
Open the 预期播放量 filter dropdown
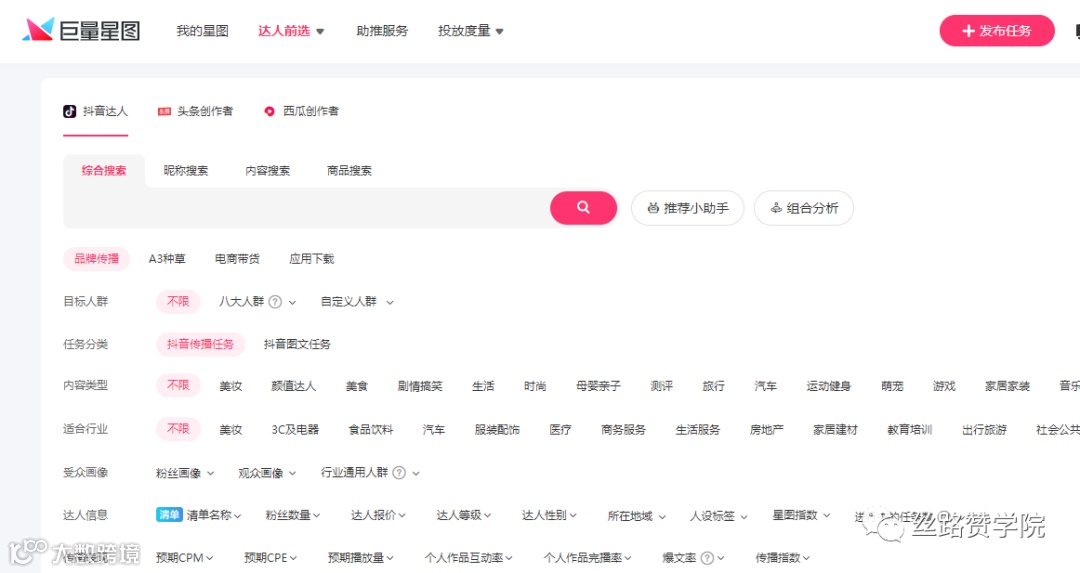(360, 558)
